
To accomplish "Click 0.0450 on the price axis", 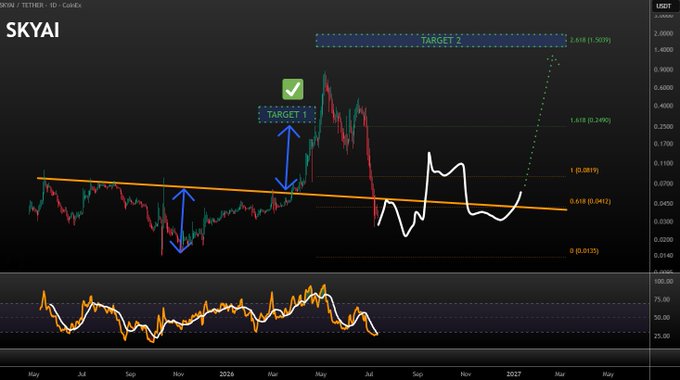I will click(664, 203).
